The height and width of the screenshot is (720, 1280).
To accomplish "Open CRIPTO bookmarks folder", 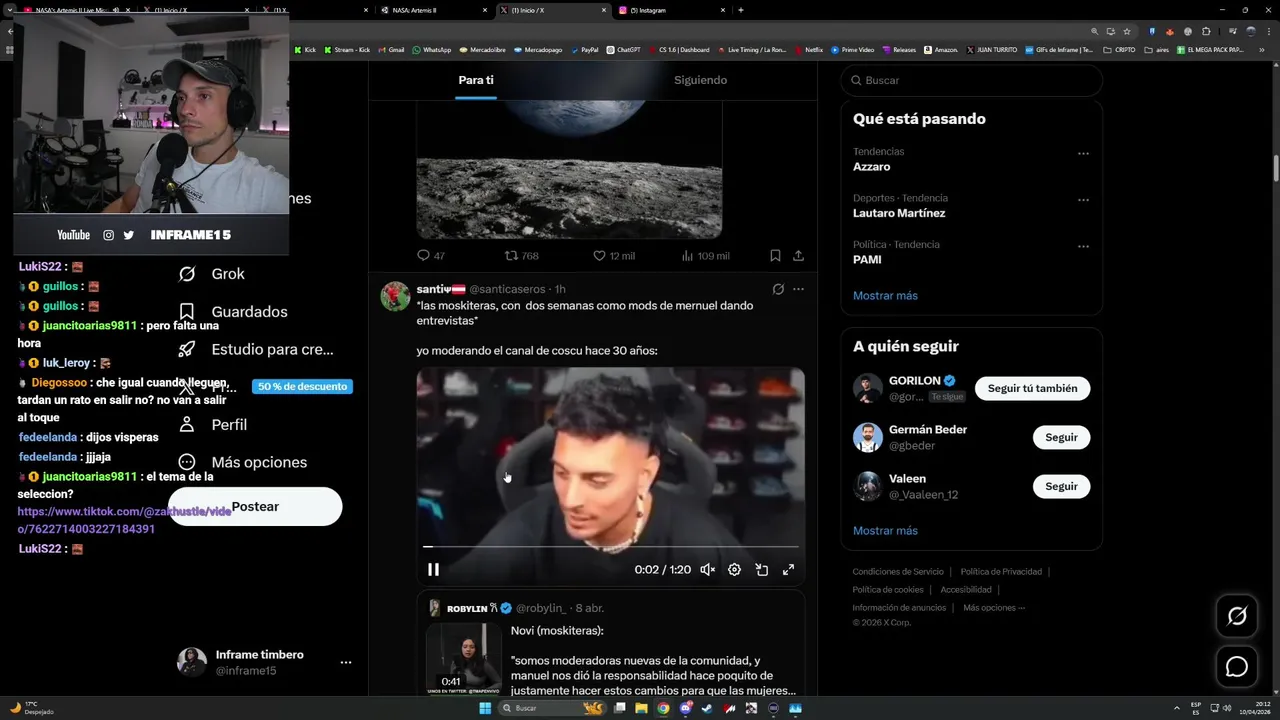I will tap(1119, 49).
